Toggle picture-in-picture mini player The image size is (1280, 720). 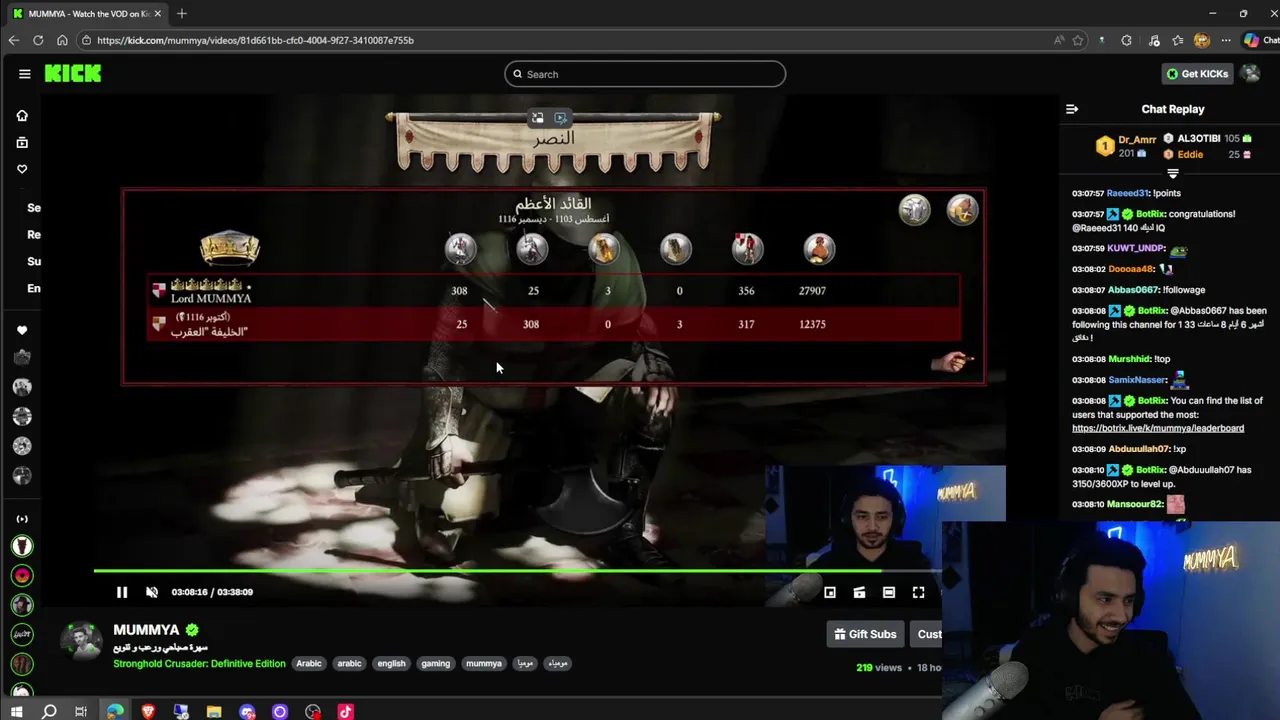(x=830, y=592)
